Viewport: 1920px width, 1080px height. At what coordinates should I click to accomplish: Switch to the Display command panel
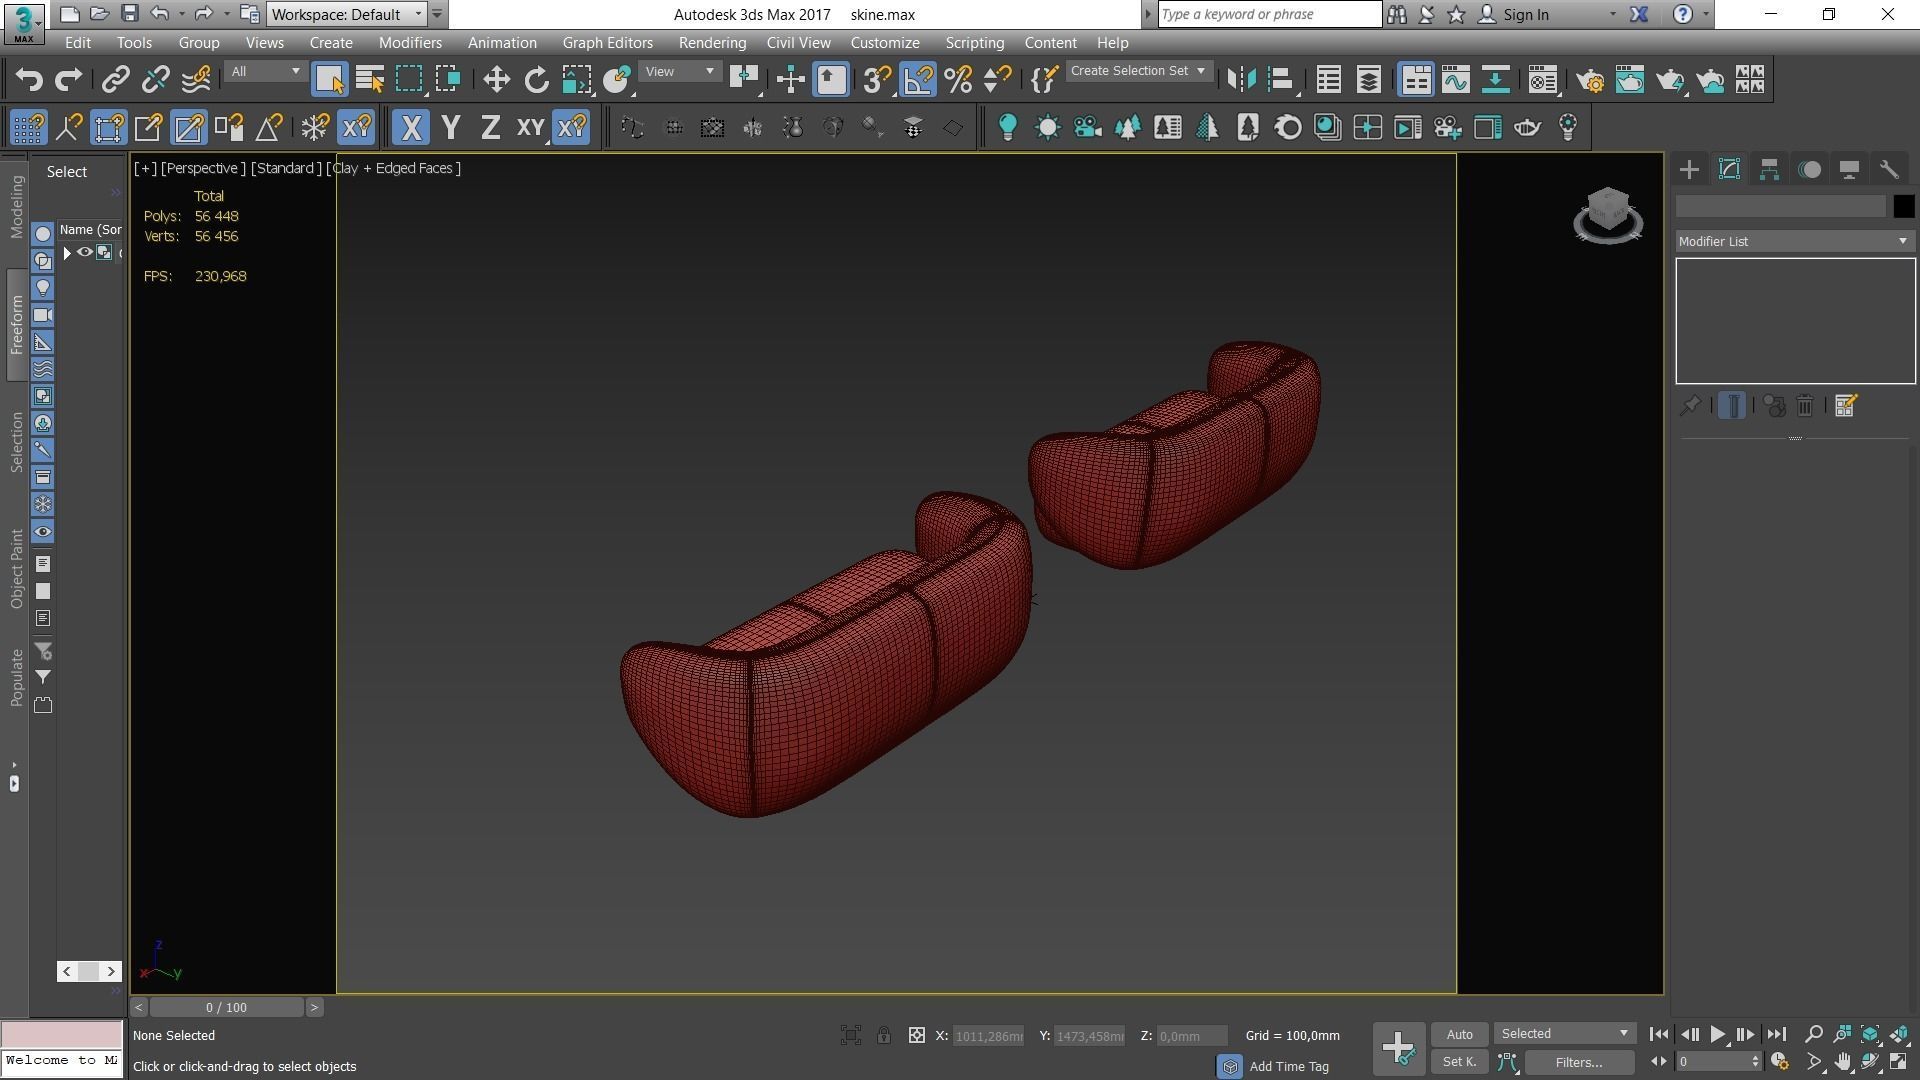1849,170
